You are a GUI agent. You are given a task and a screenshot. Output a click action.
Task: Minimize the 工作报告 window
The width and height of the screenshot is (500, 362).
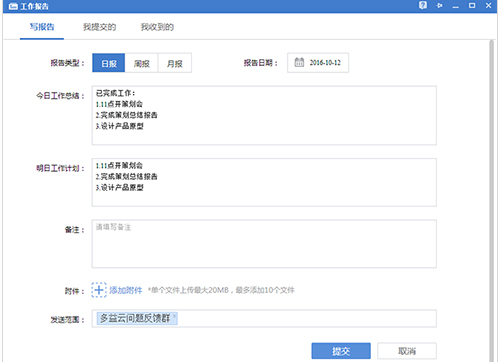coord(456,6)
